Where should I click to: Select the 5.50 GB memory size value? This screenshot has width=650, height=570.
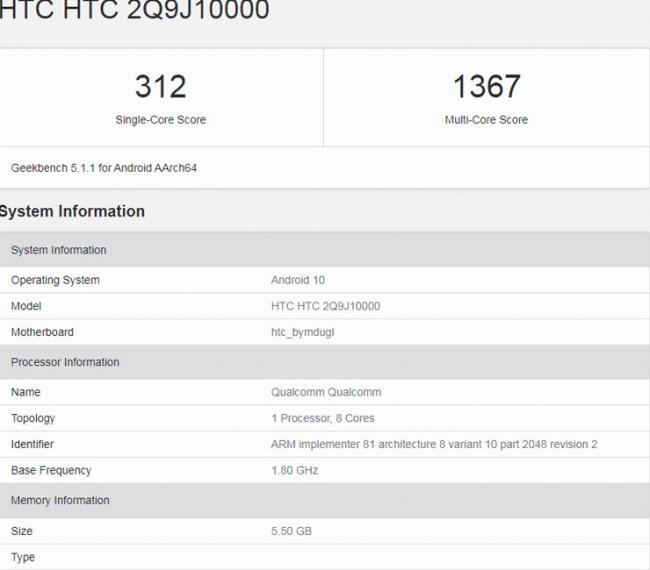[x=291, y=531]
